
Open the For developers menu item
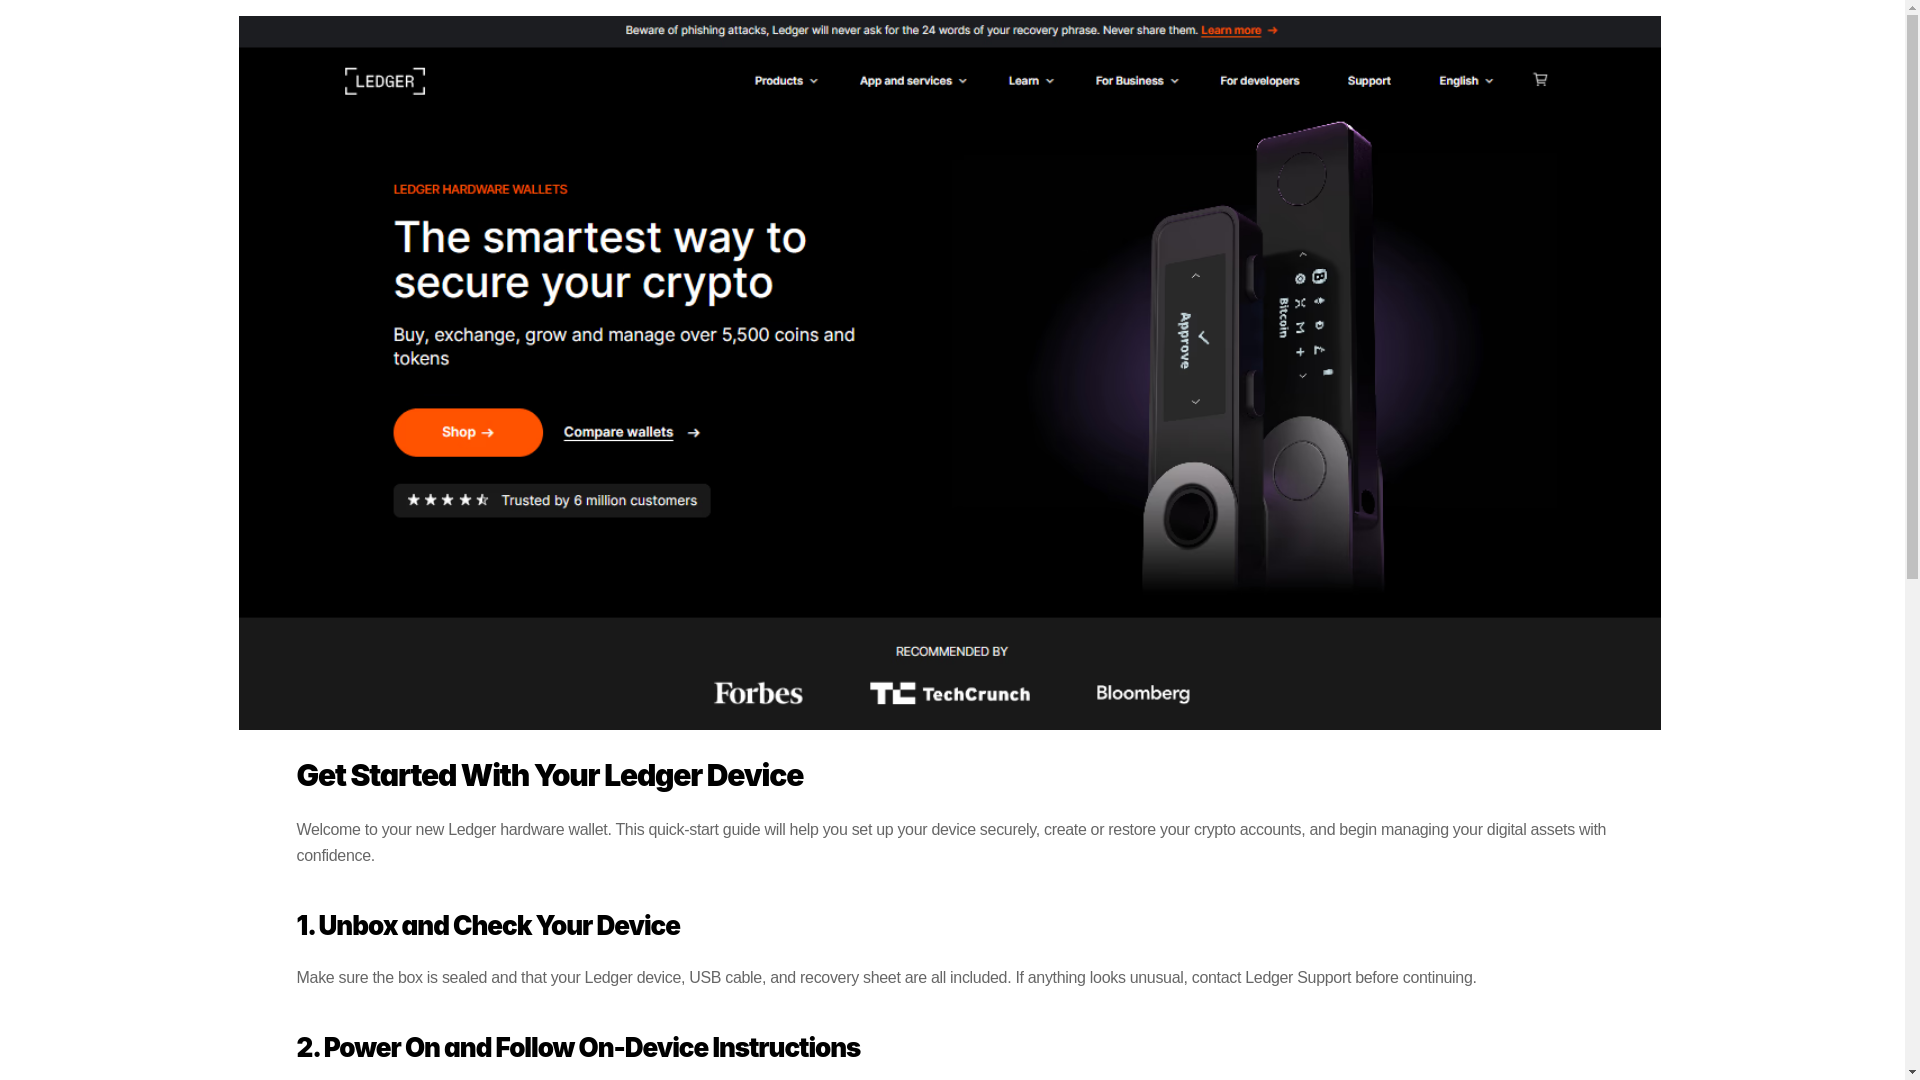(x=1259, y=81)
